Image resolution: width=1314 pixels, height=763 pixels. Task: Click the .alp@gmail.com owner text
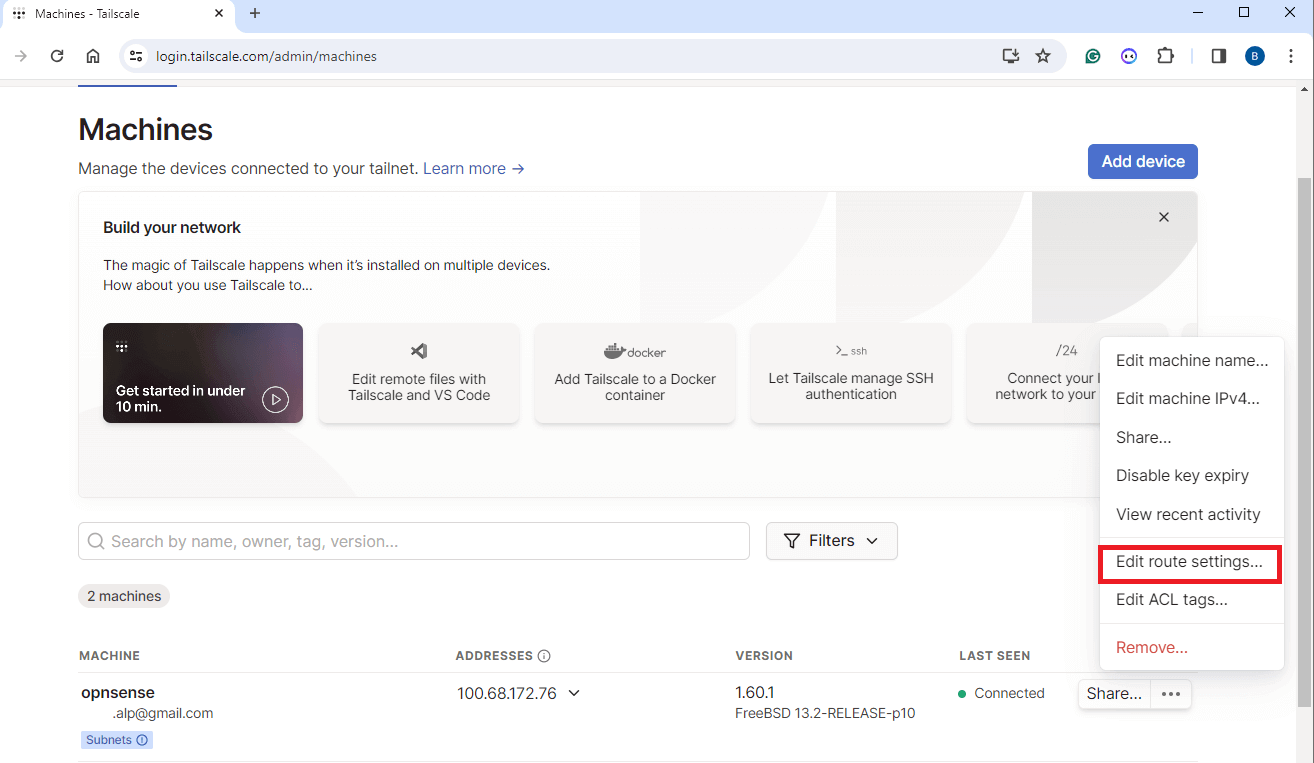(x=163, y=714)
